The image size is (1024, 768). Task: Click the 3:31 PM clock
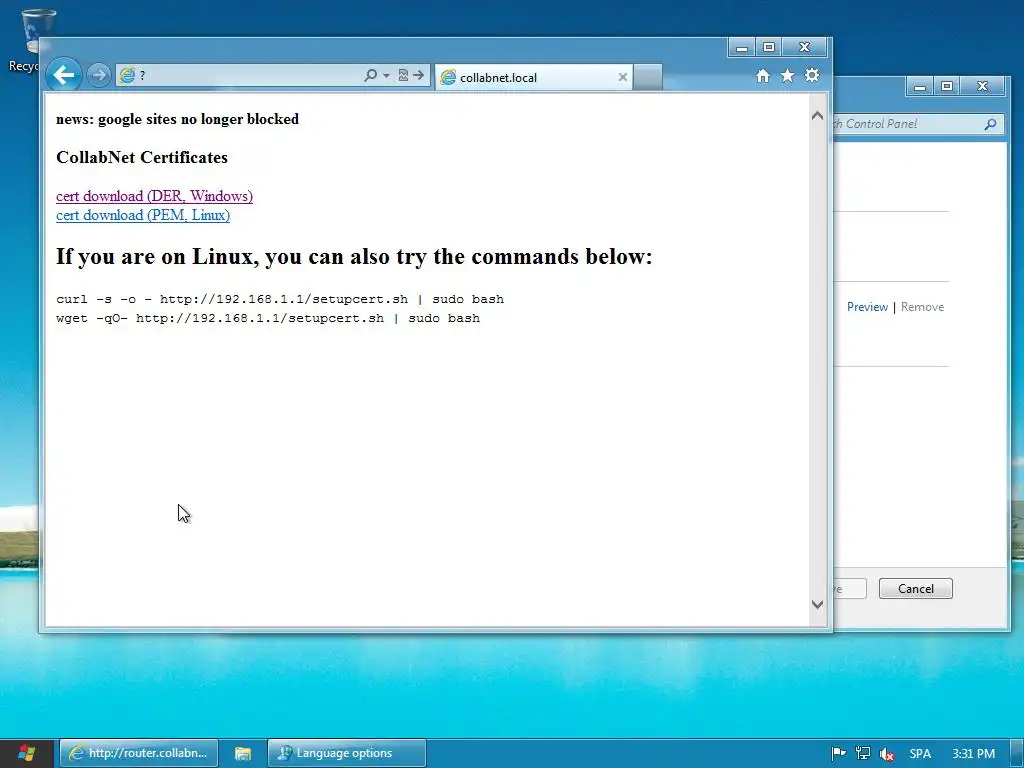tap(973, 754)
